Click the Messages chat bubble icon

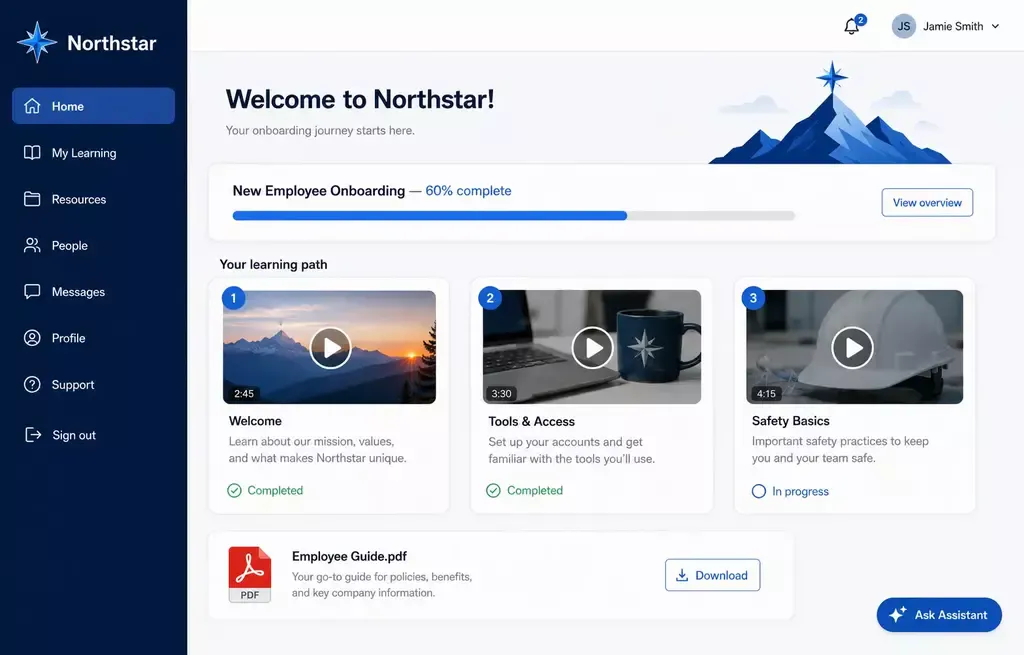(x=32, y=291)
